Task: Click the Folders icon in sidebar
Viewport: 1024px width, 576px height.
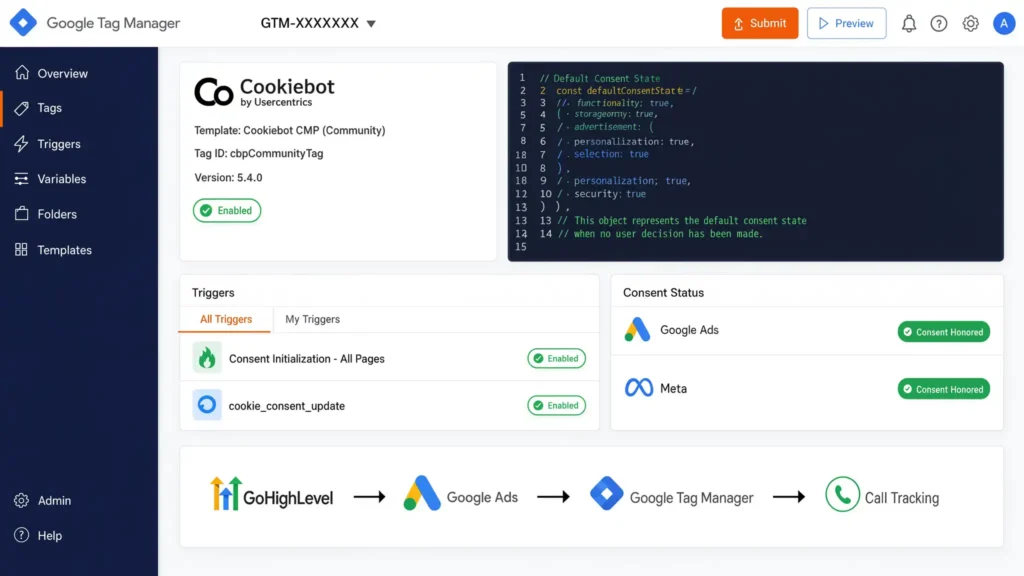Action: tap(22, 214)
